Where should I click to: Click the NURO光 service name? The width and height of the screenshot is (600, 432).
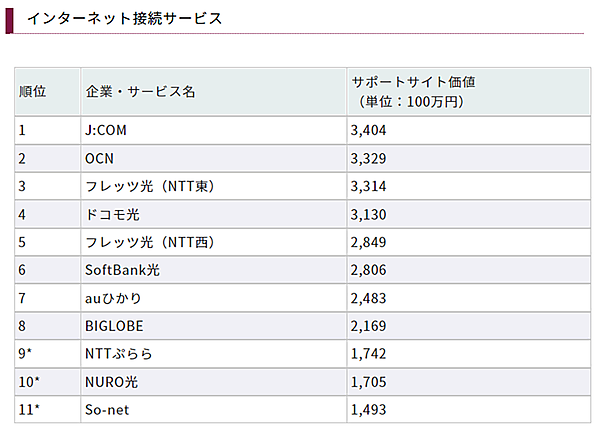pos(113,382)
